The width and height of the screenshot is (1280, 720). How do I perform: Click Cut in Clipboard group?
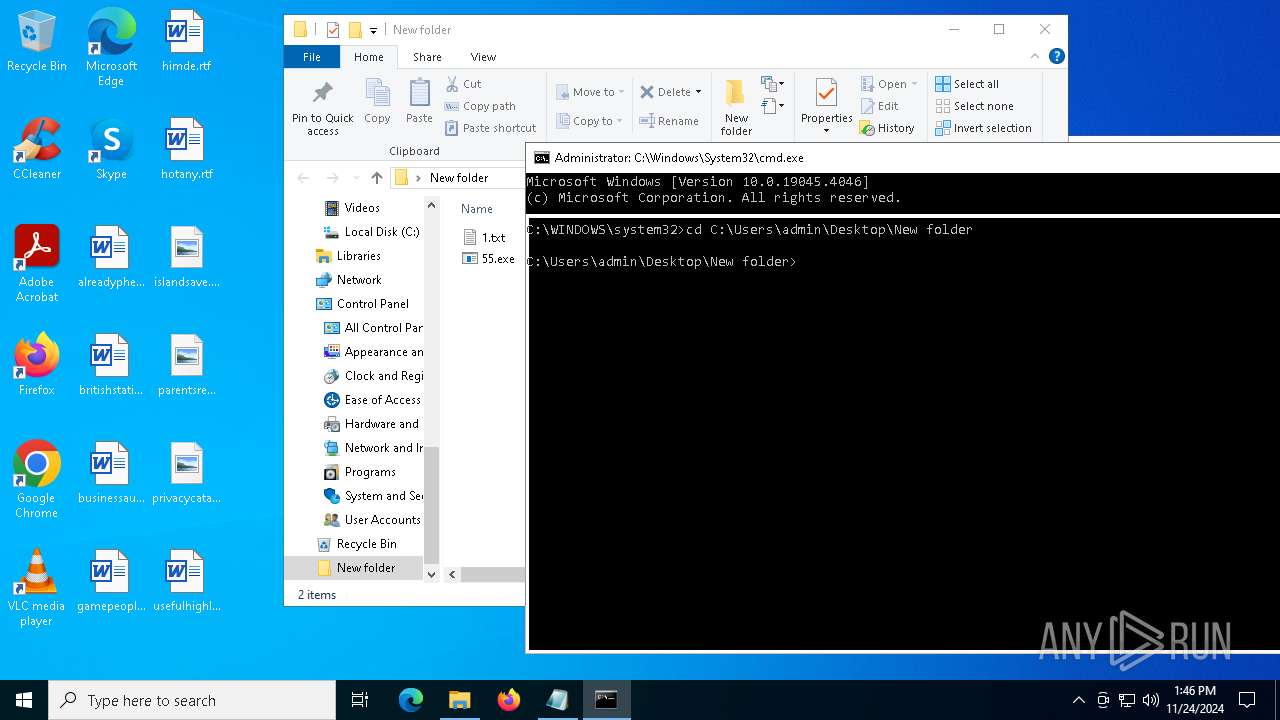coord(463,84)
